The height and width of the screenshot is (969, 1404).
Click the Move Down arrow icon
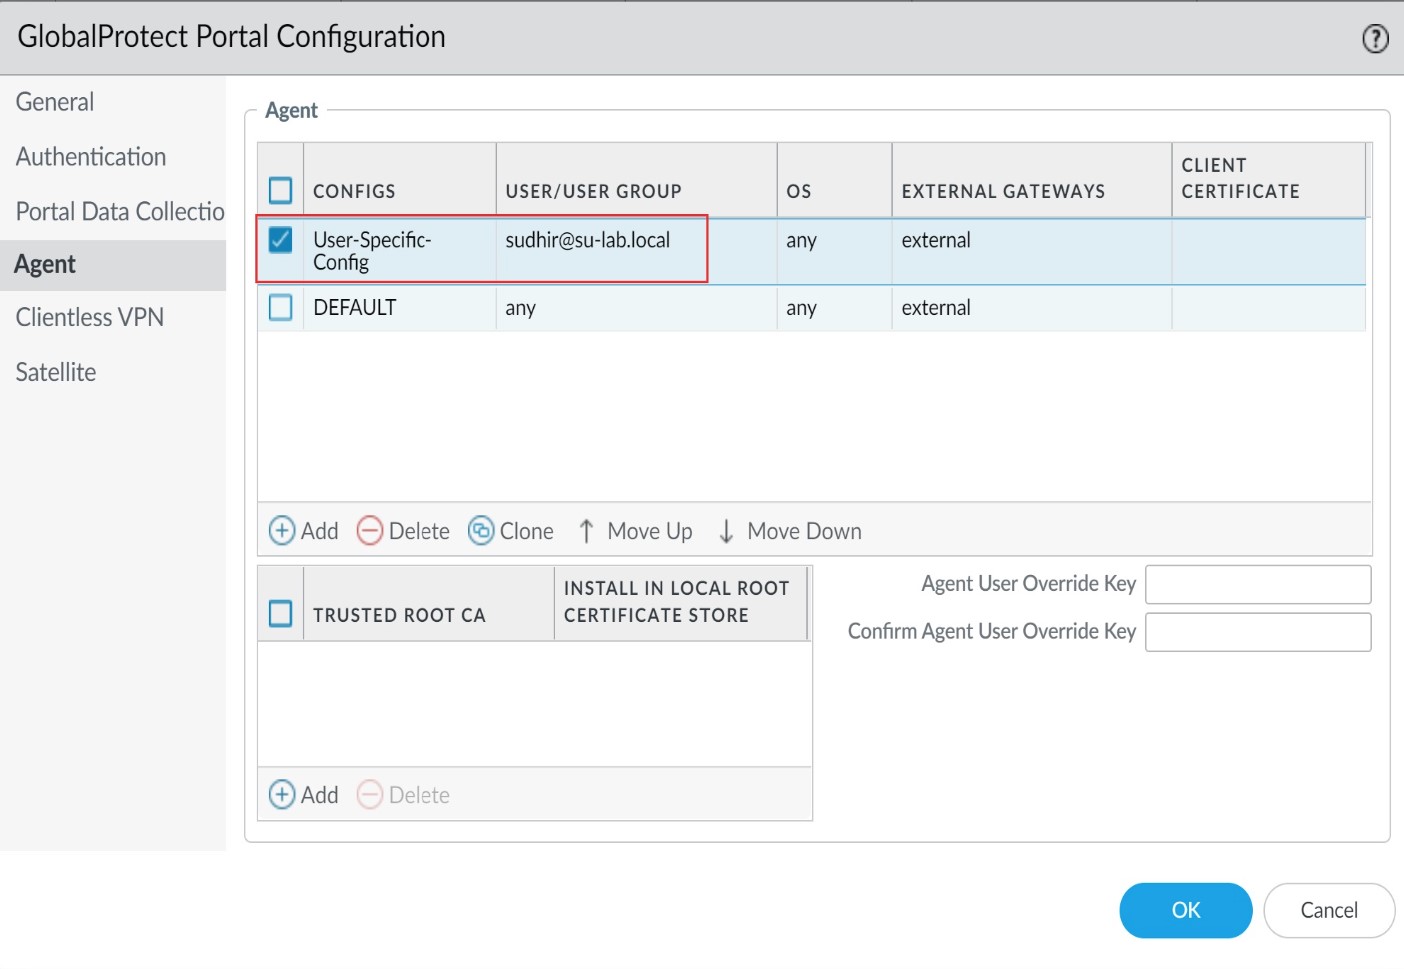click(x=725, y=531)
